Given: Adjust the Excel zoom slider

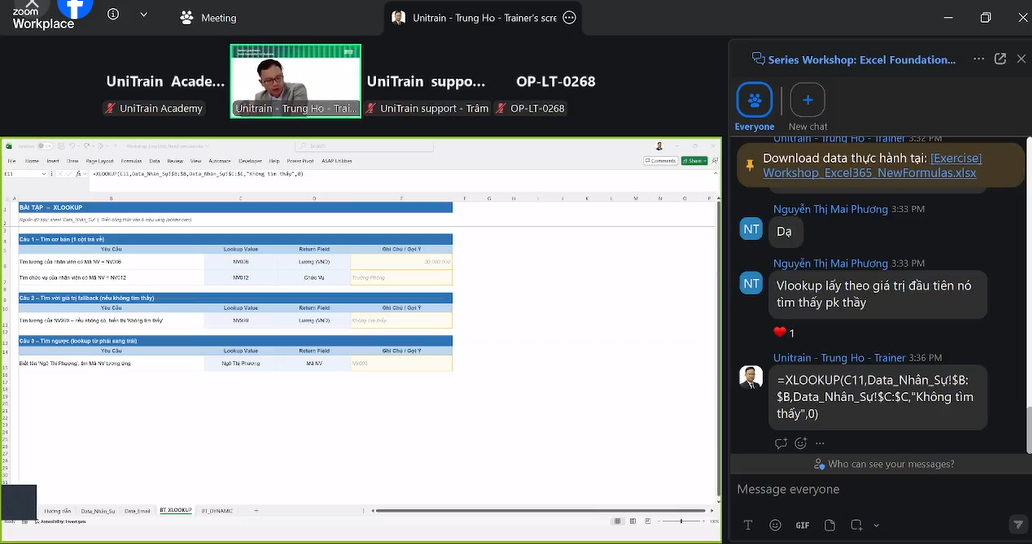Looking at the screenshot, I should tap(681, 521).
